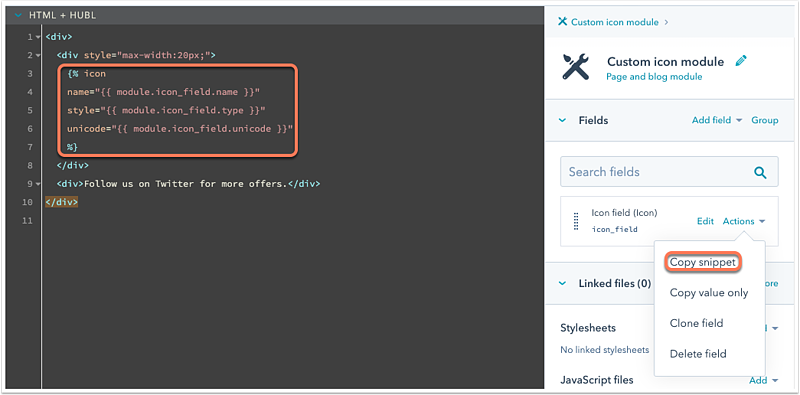Screen dimensions: 800x395
Task: Click the Linked files (0) heading
Action: (615, 283)
